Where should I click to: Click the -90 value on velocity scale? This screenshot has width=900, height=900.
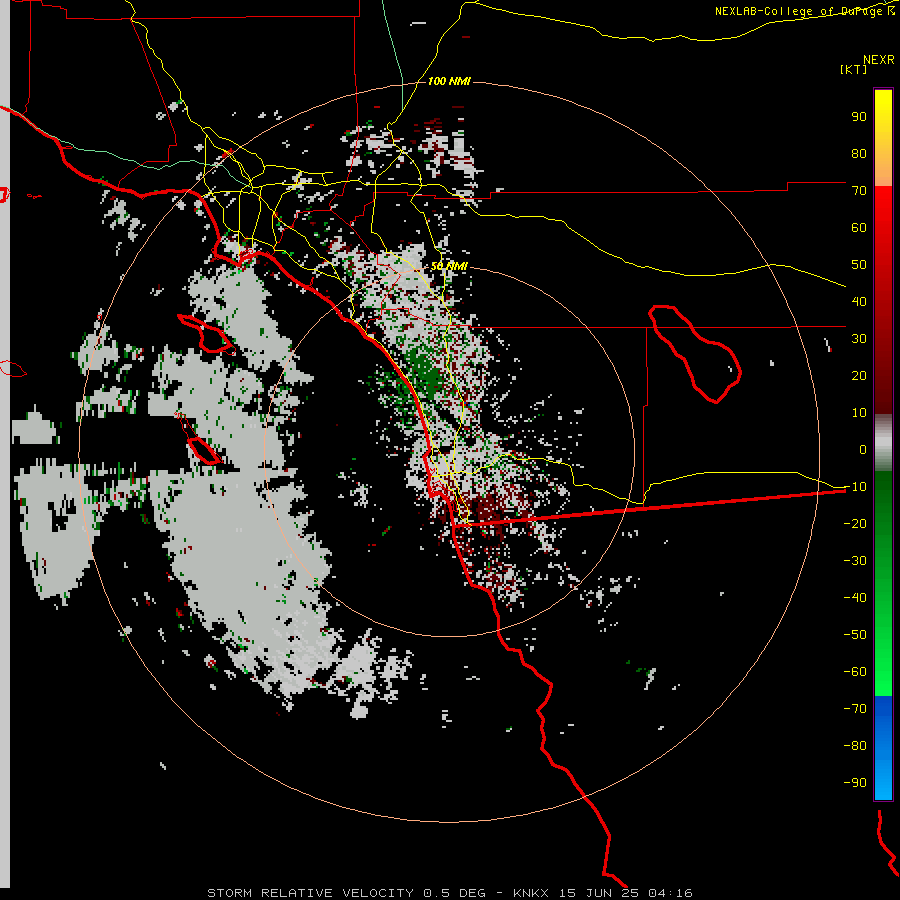pyautogui.click(x=855, y=782)
